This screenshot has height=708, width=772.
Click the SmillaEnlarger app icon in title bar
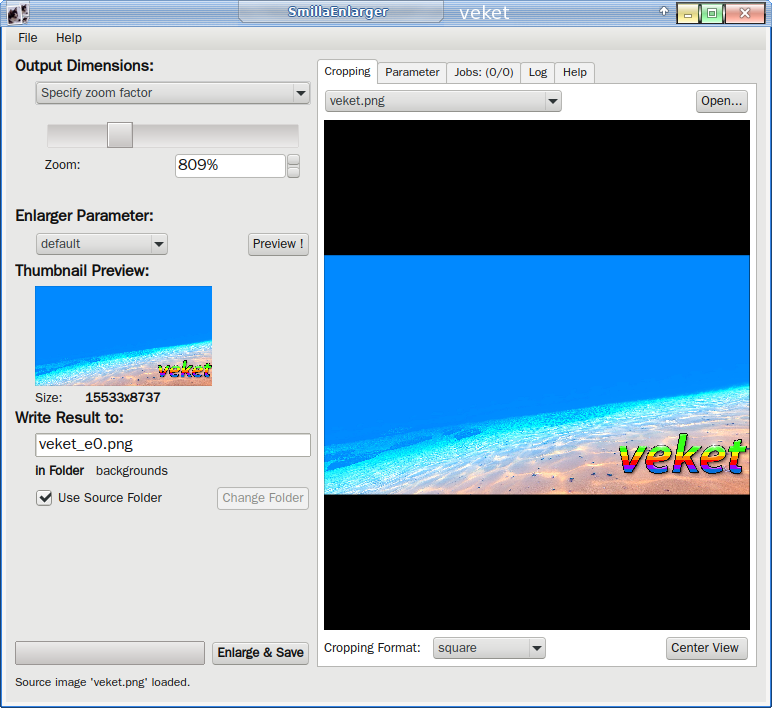pyautogui.click(x=18, y=13)
